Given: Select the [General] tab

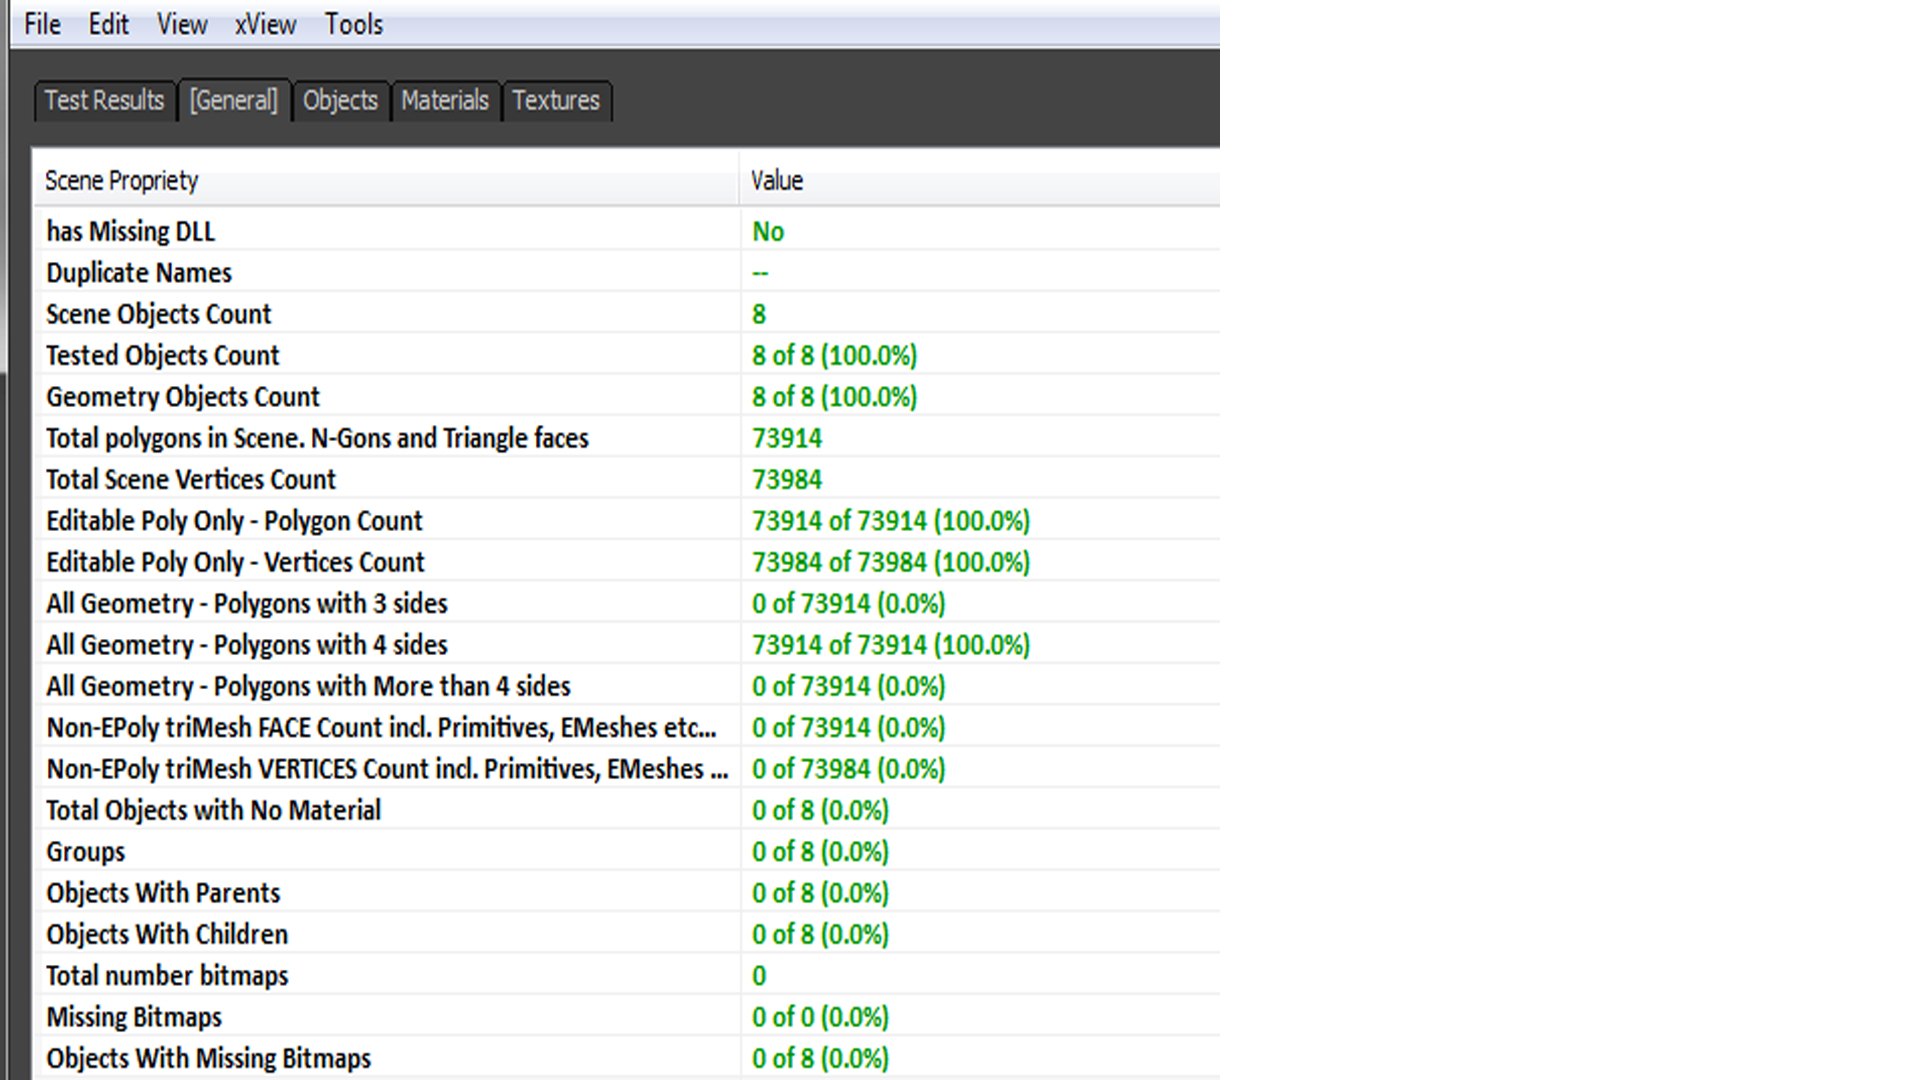Looking at the screenshot, I should click(234, 101).
